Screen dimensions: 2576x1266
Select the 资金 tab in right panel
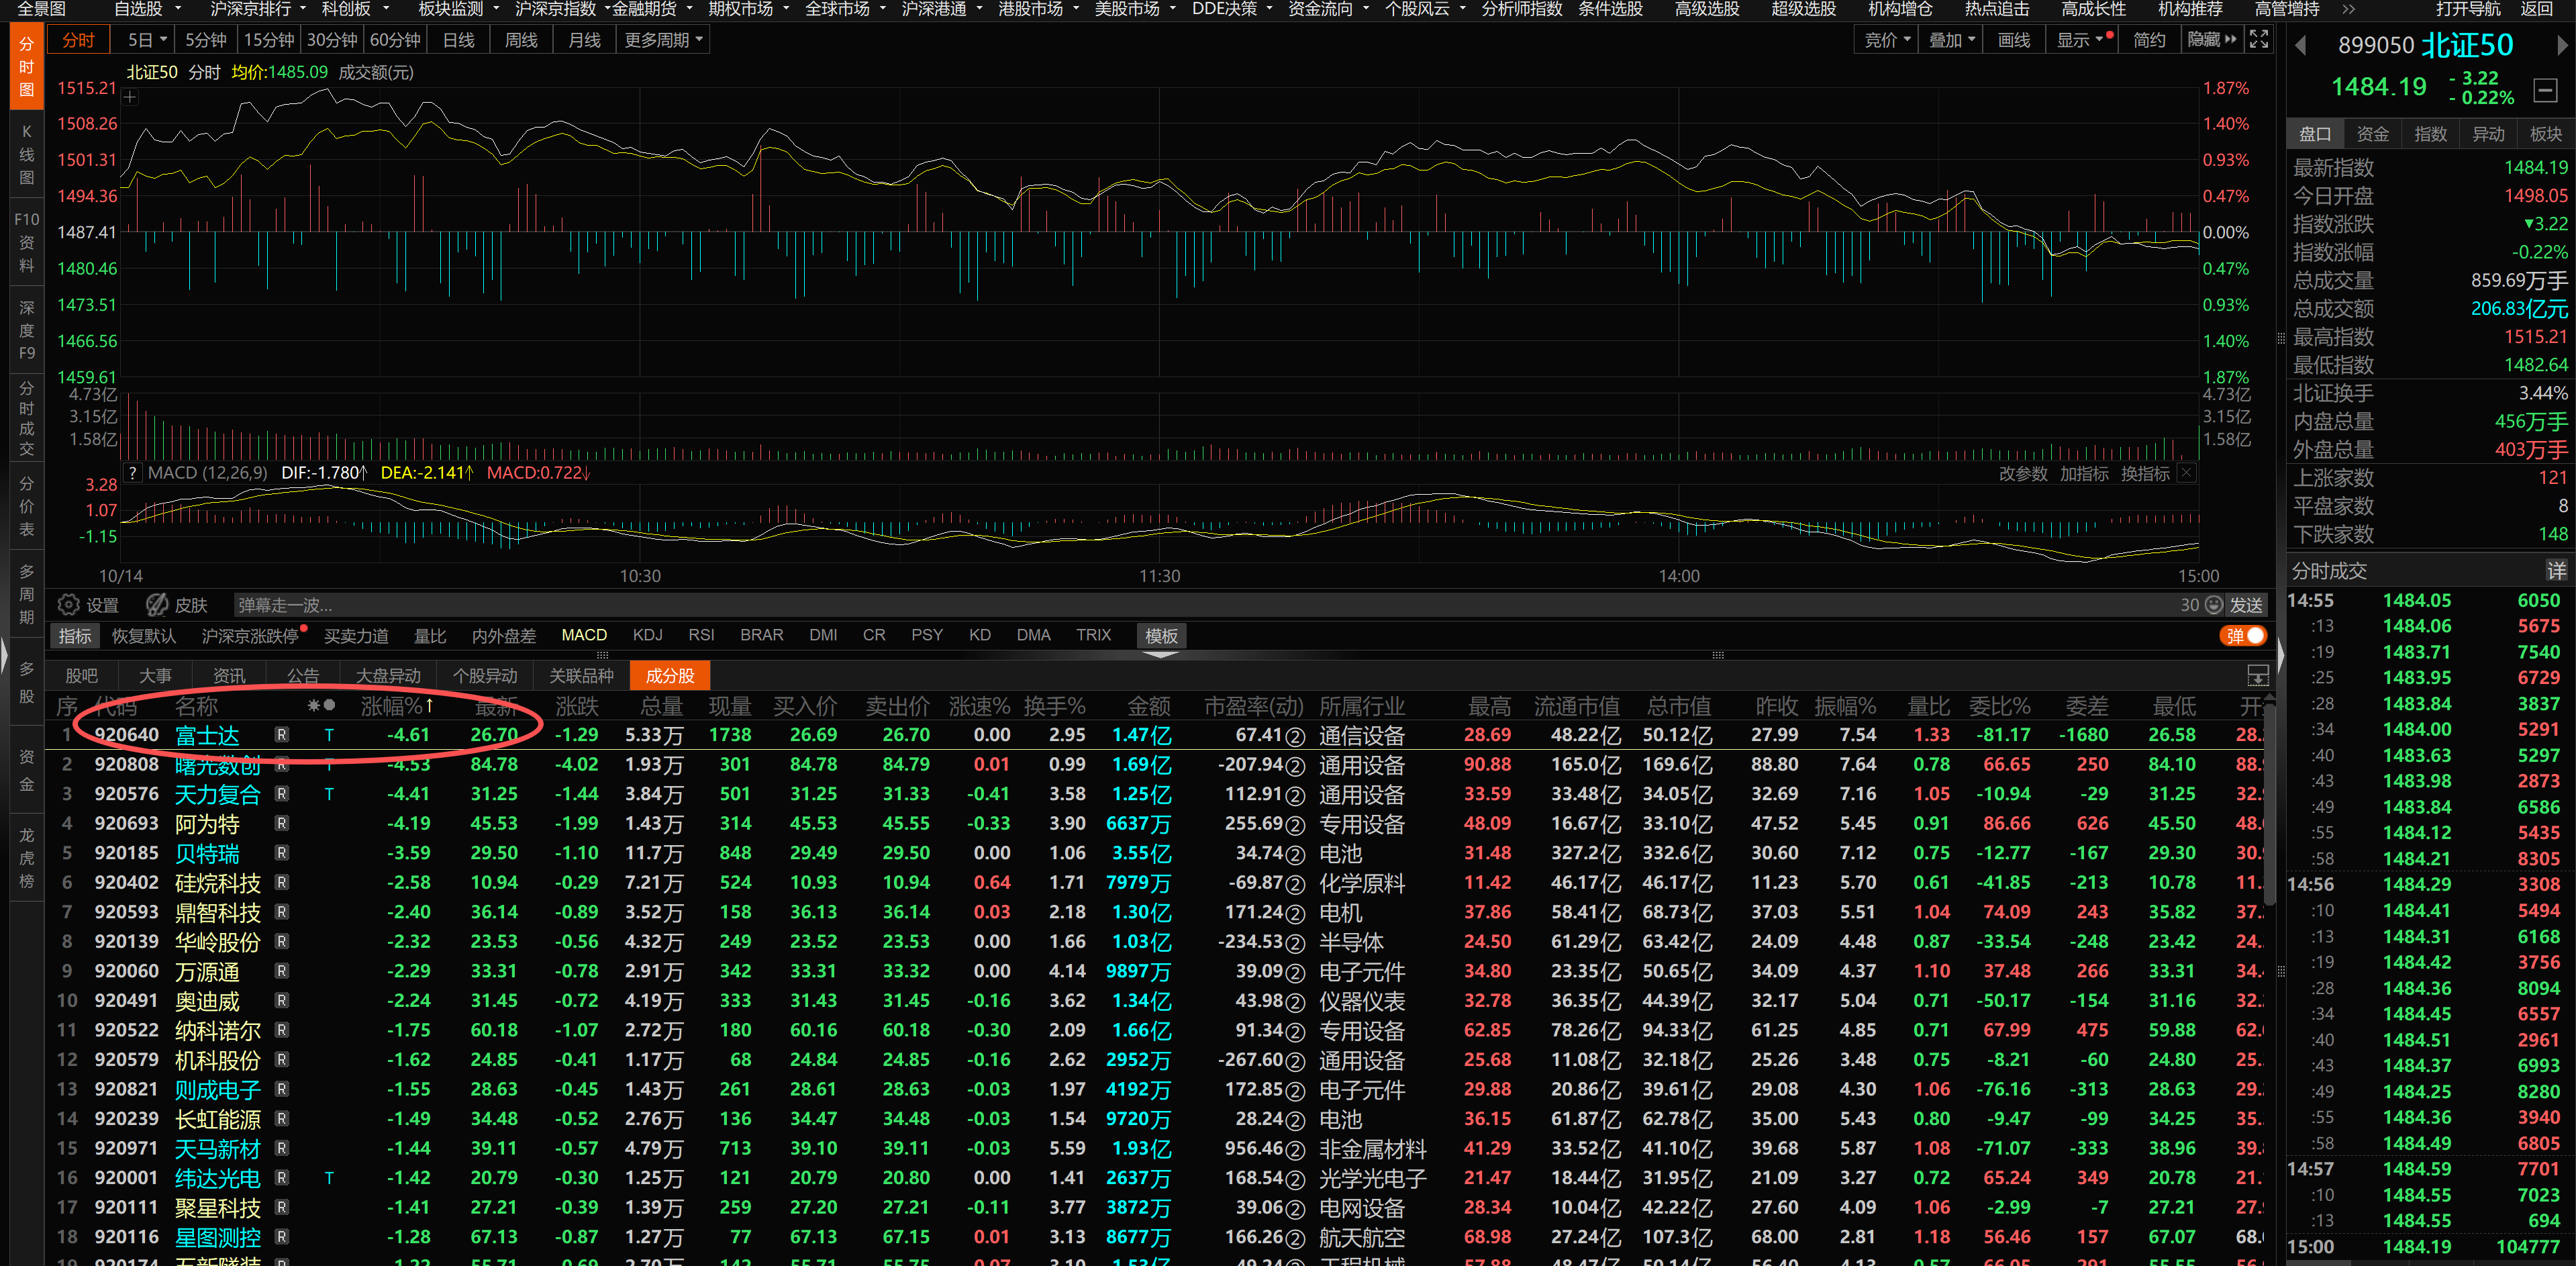click(2372, 134)
